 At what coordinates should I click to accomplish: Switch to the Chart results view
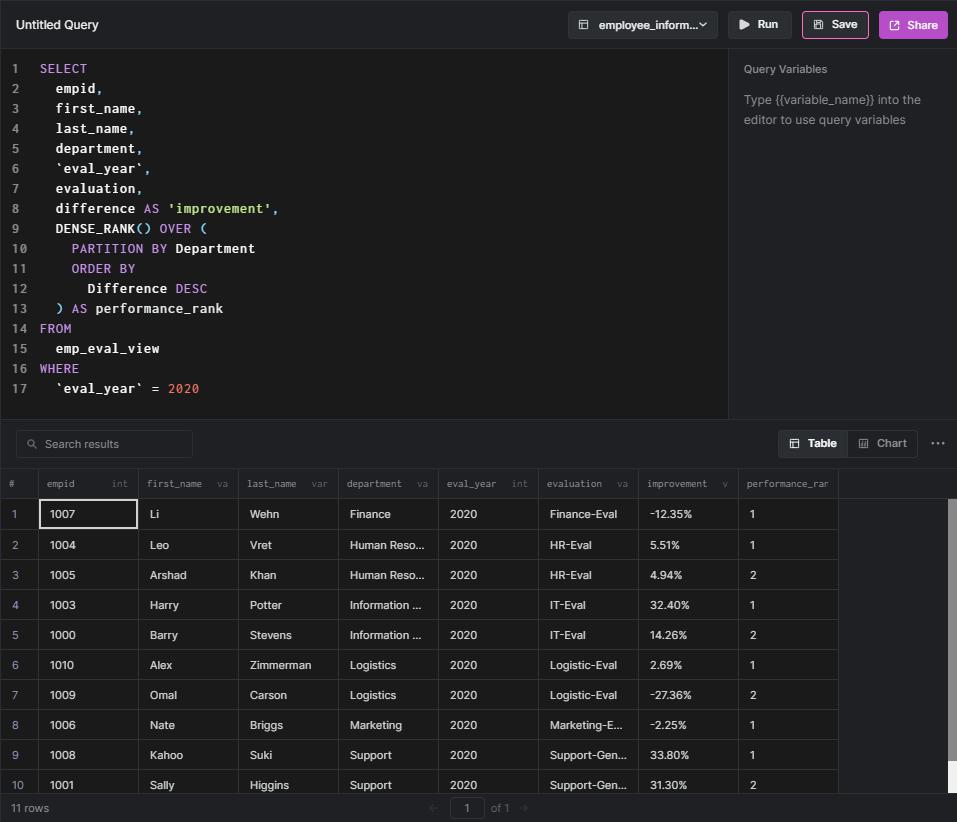coord(883,444)
